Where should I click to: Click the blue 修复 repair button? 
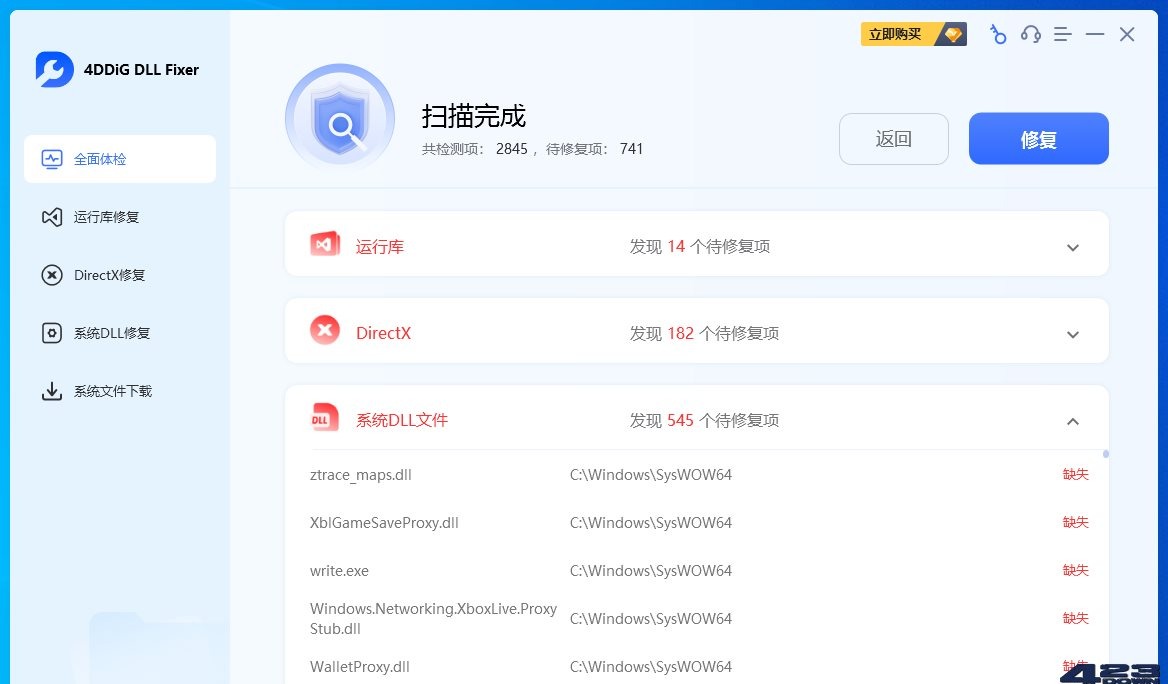pyautogui.click(x=1038, y=139)
